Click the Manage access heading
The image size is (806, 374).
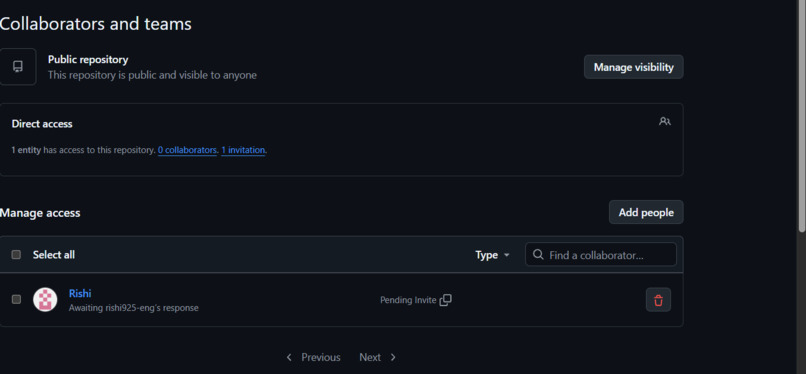pos(40,213)
